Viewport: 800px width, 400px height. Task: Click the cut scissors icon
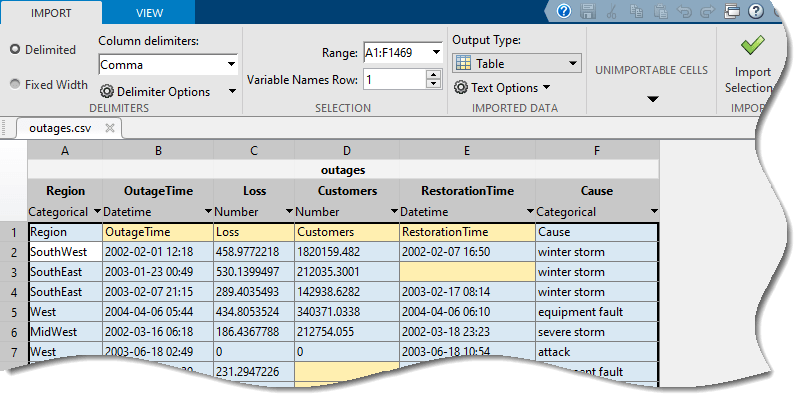[612, 12]
